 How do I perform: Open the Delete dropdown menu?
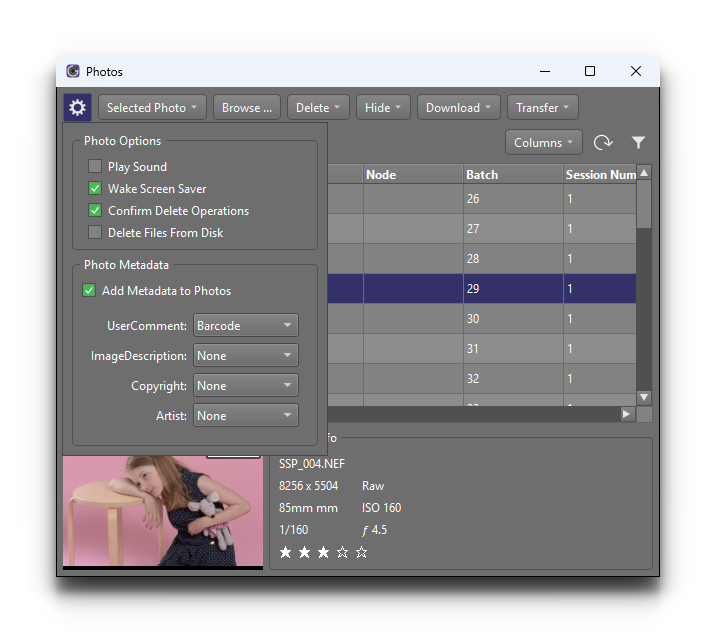tap(318, 108)
